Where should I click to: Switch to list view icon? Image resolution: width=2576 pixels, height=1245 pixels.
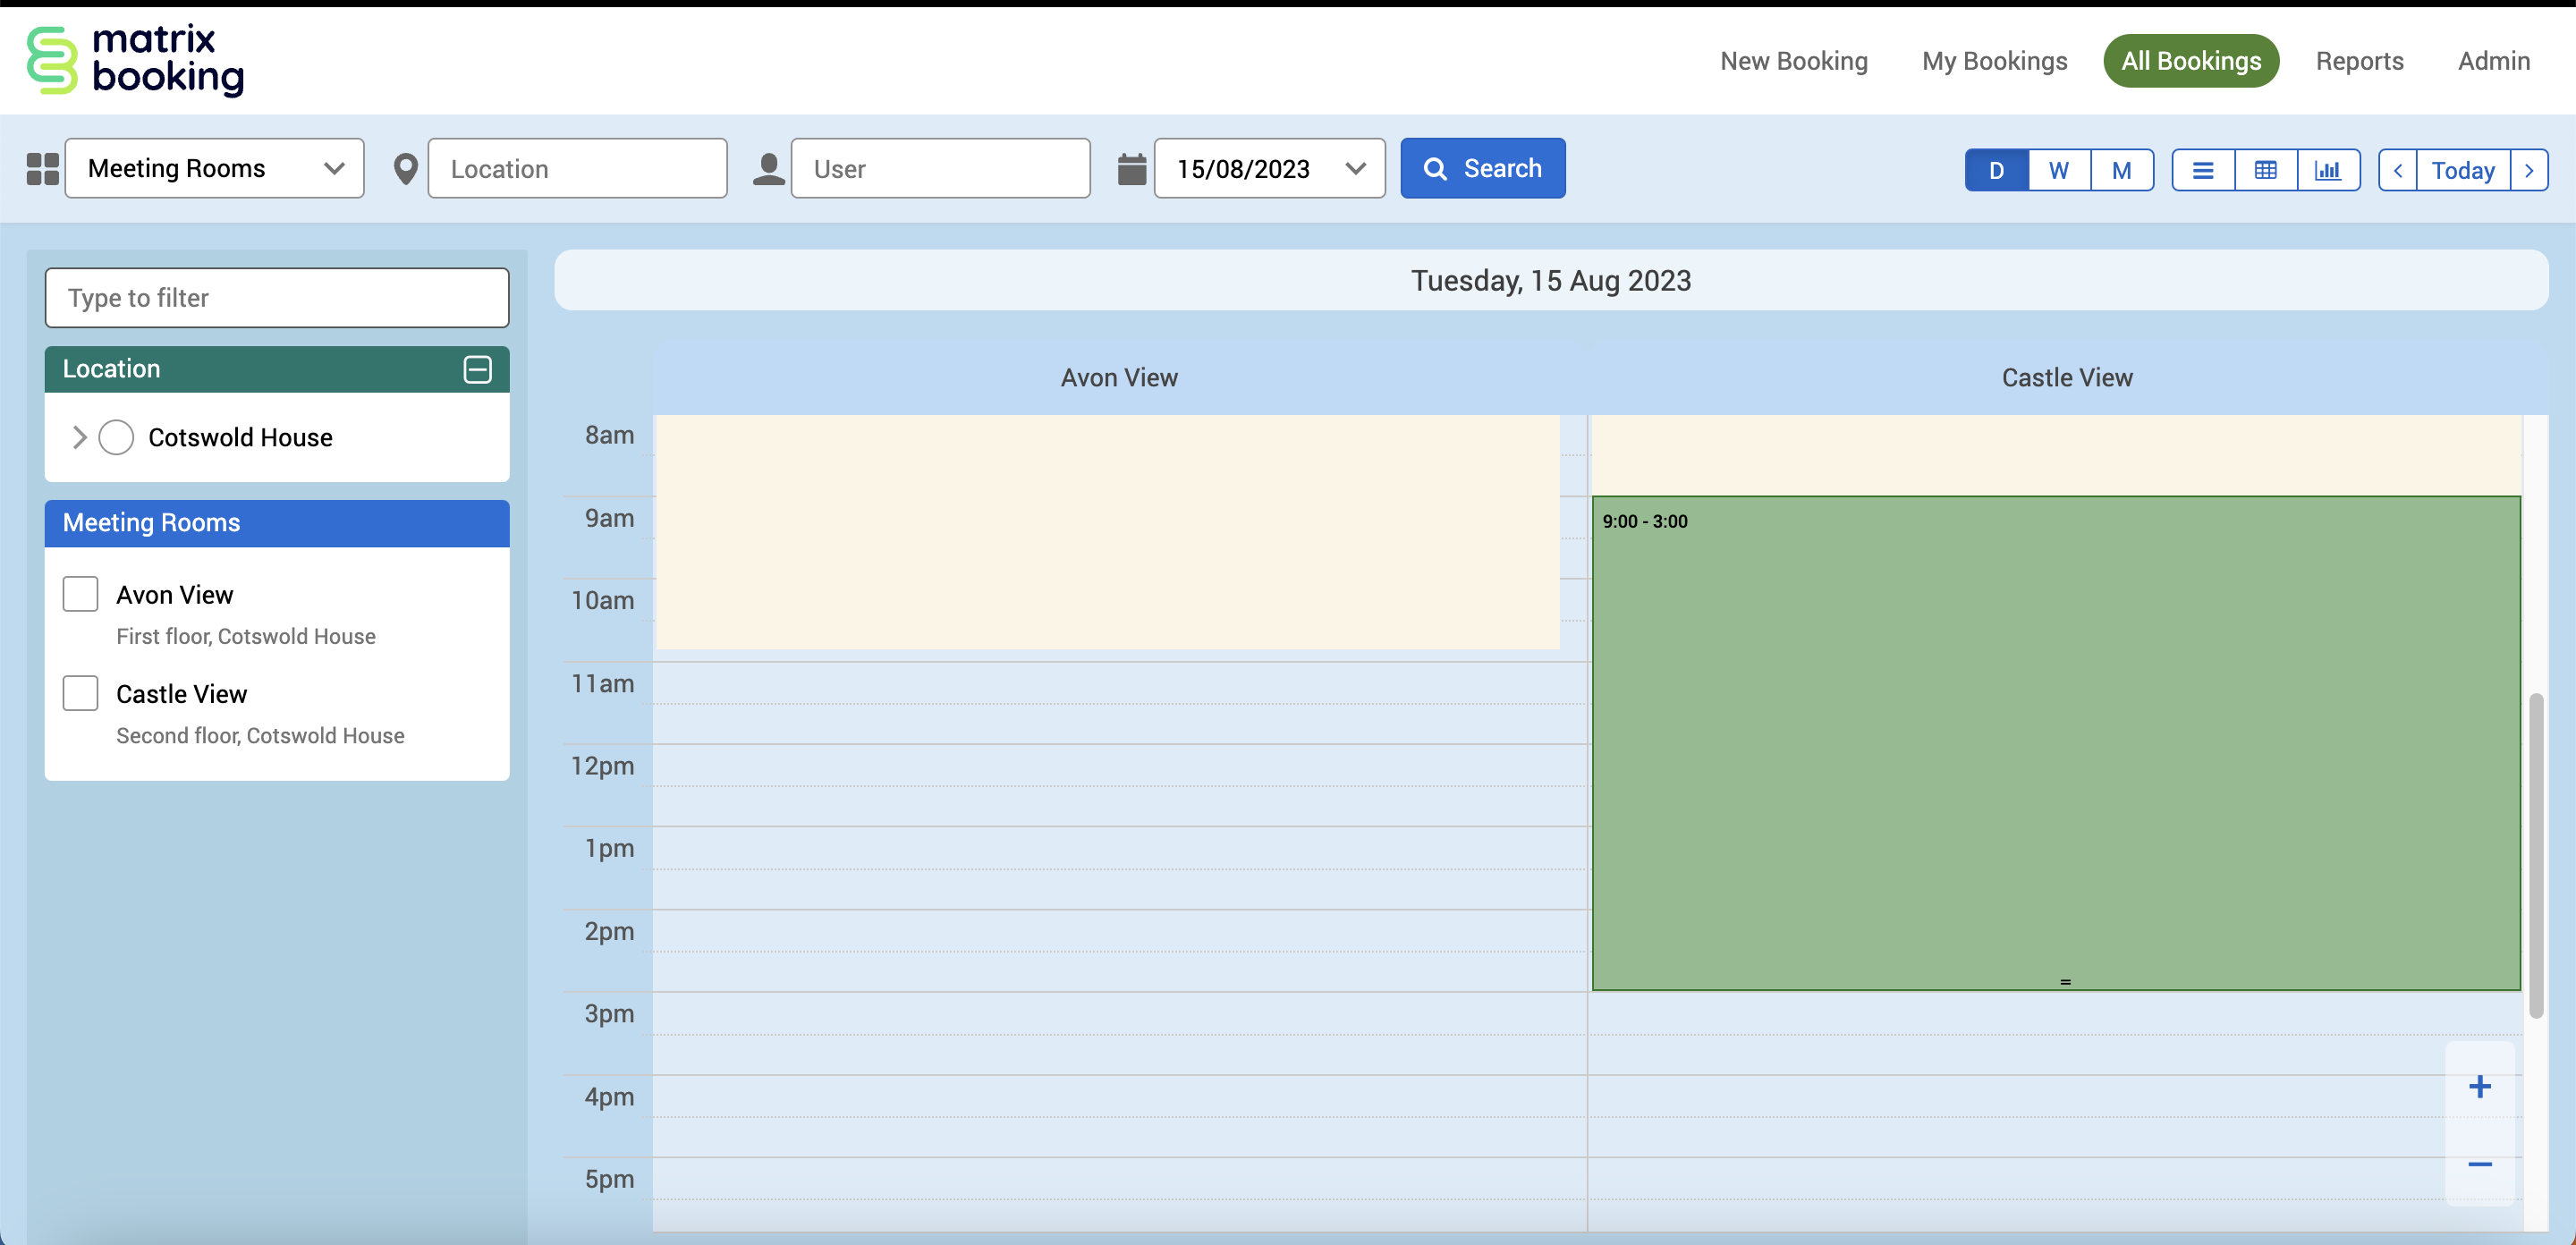pyautogui.click(x=2202, y=170)
